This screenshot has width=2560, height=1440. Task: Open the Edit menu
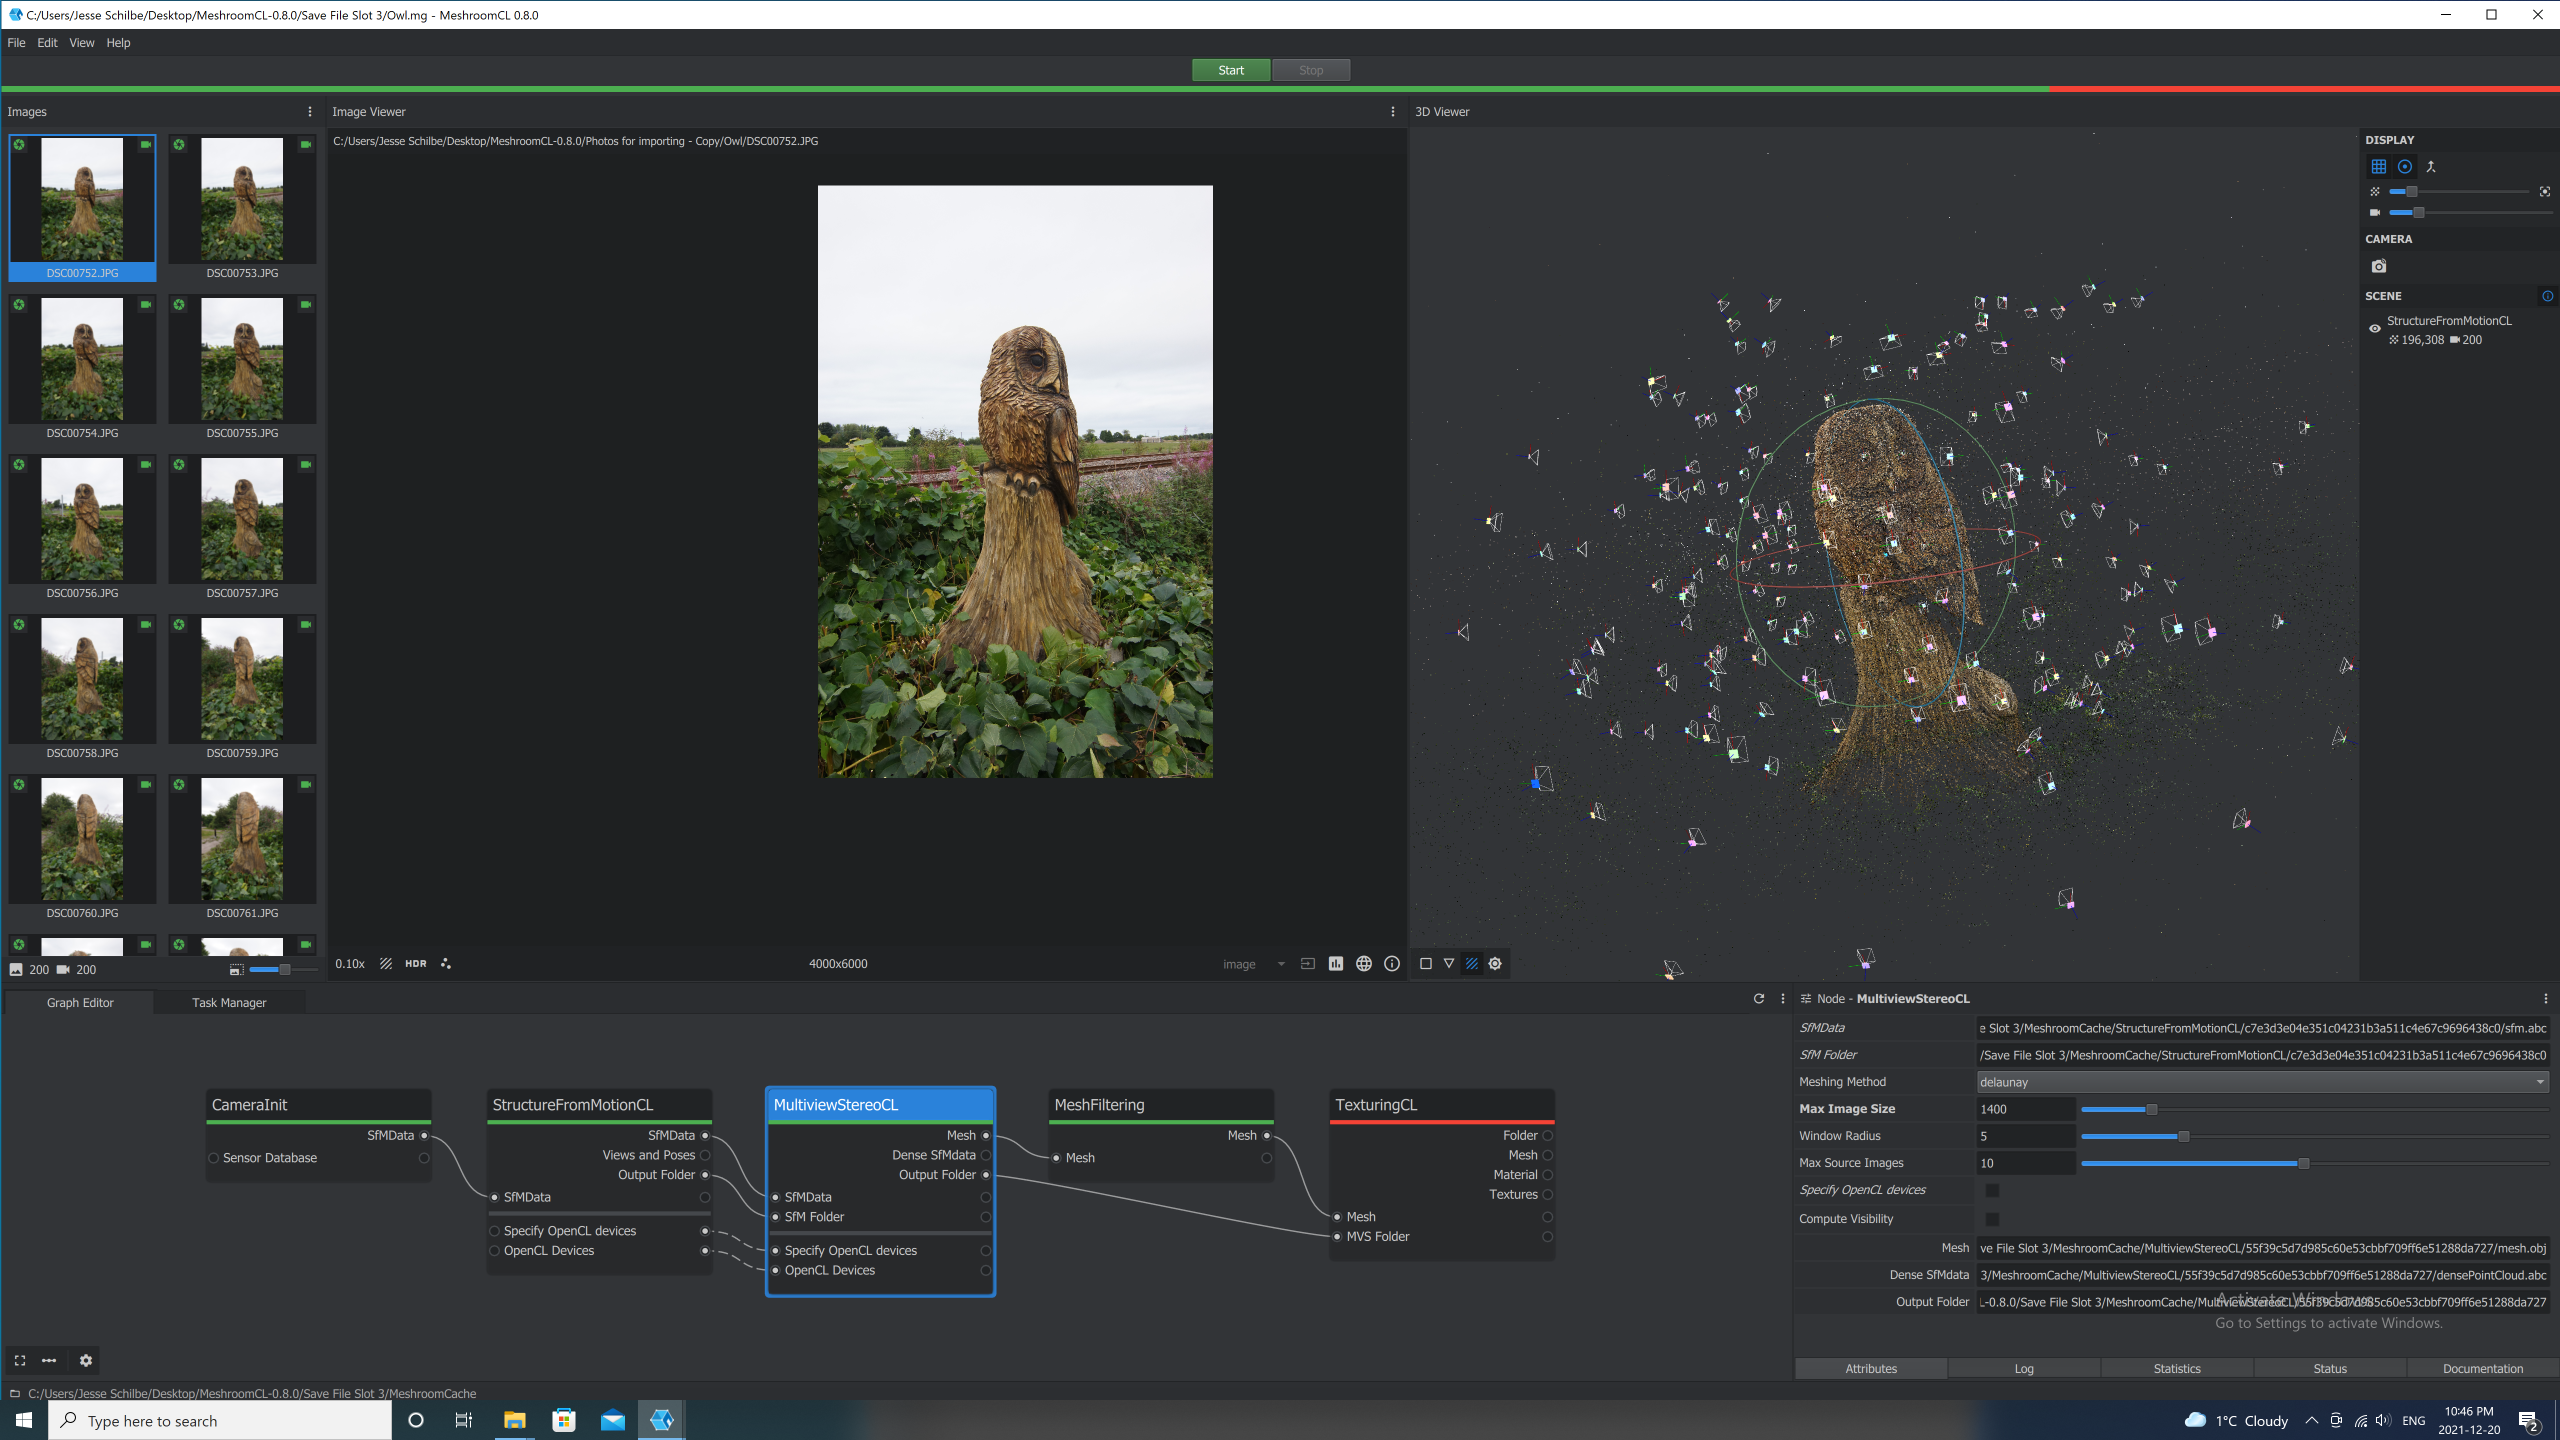[47, 43]
